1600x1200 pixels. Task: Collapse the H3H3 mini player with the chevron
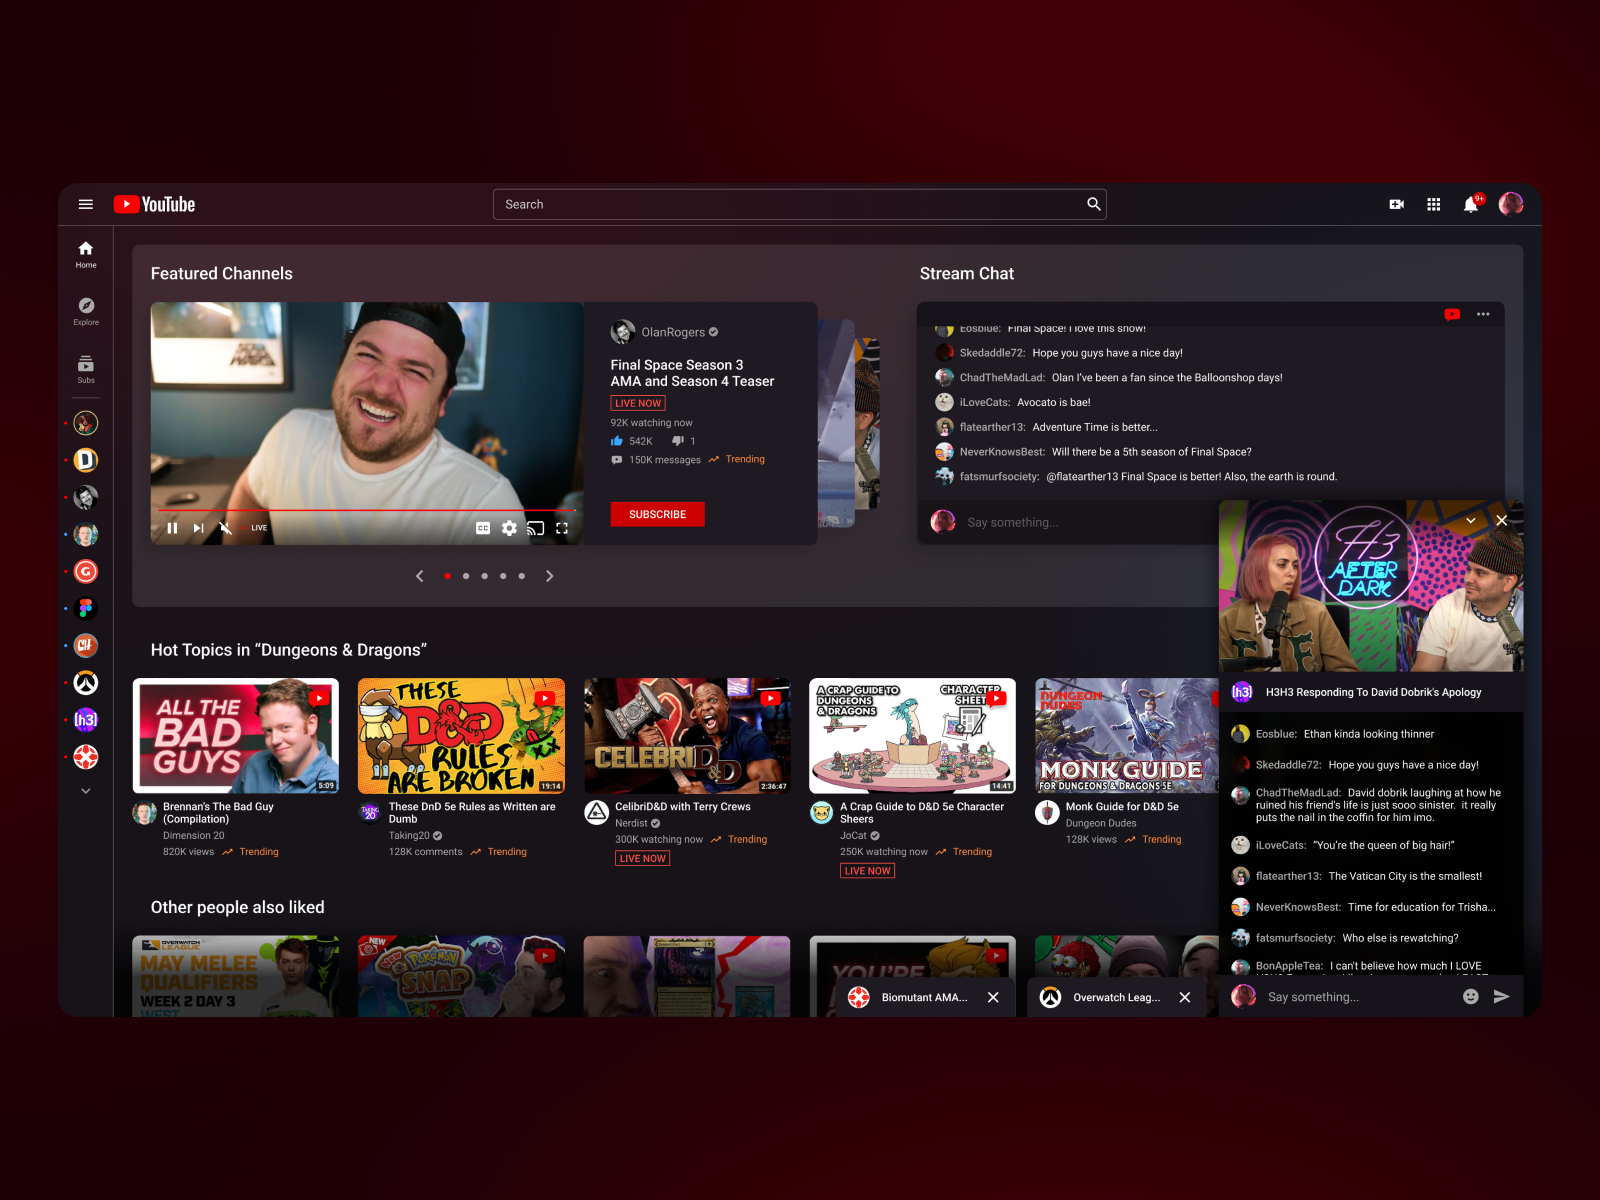(x=1470, y=520)
